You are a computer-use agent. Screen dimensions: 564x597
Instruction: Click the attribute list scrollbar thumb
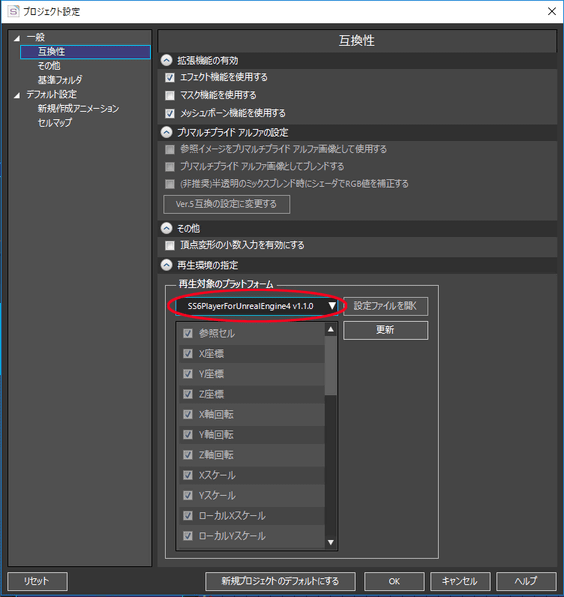coord(331,366)
